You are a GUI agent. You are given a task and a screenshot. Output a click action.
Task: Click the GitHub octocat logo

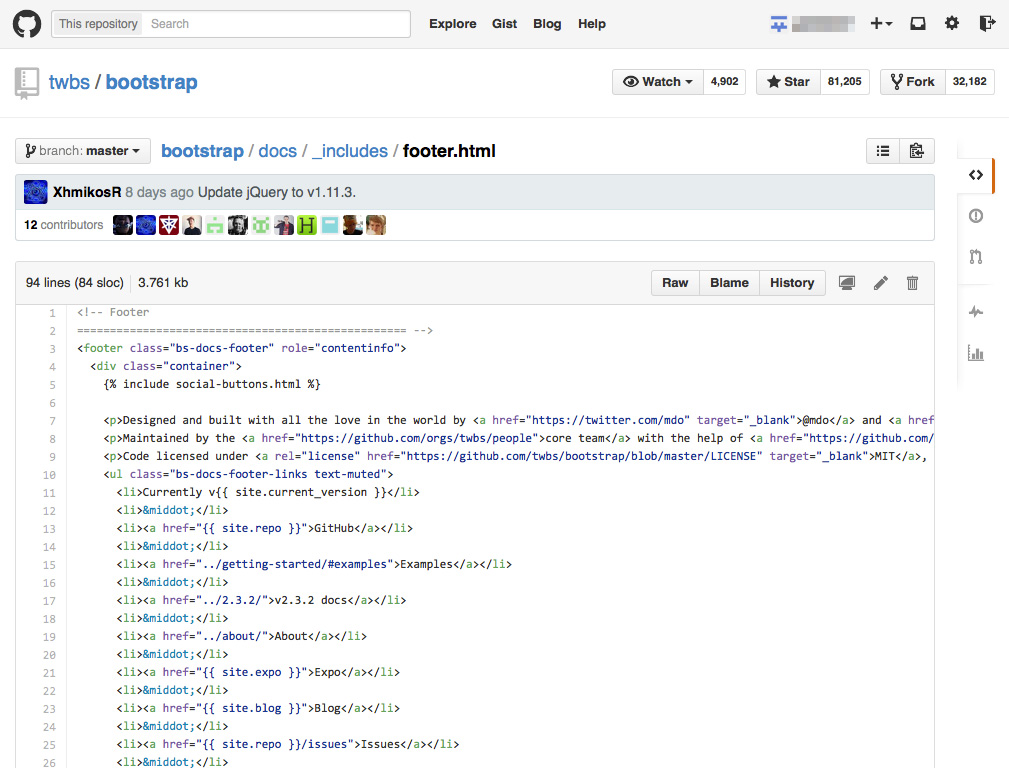pos(27,24)
